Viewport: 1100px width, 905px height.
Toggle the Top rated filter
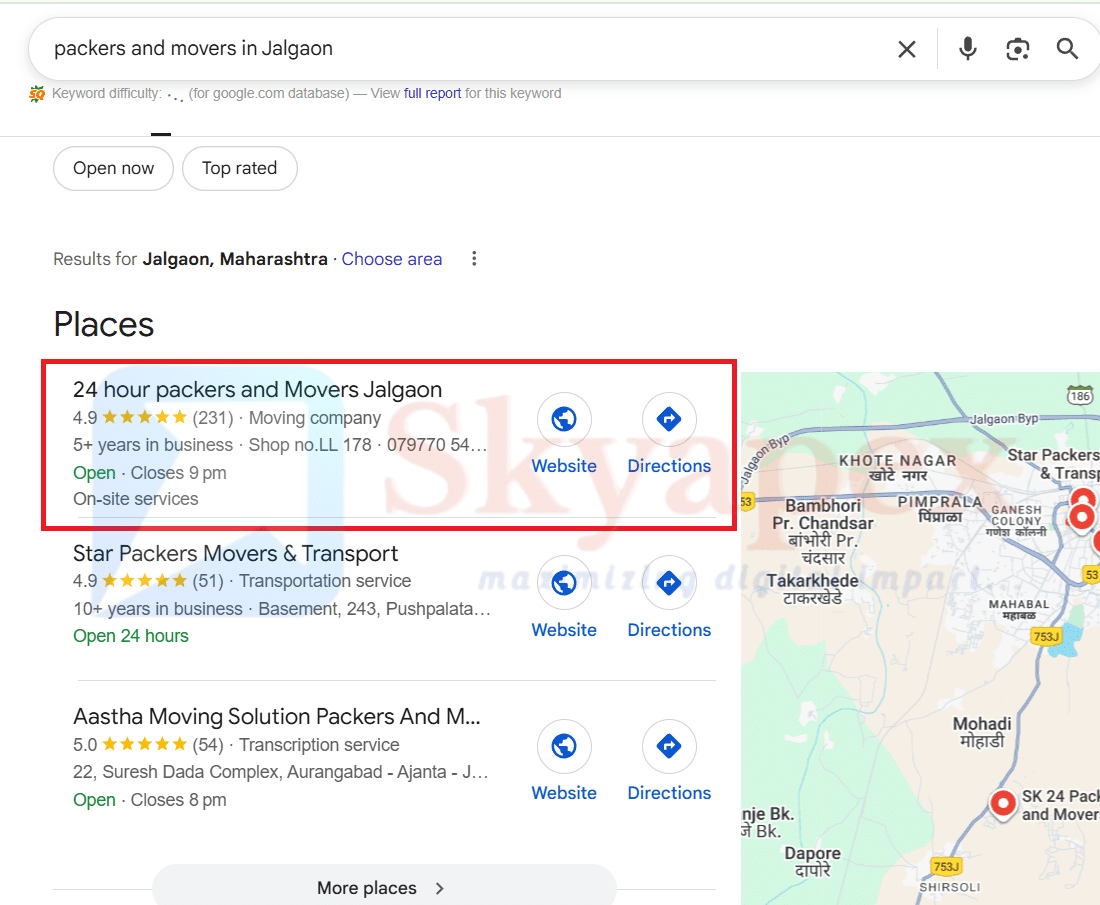[239, 168]
